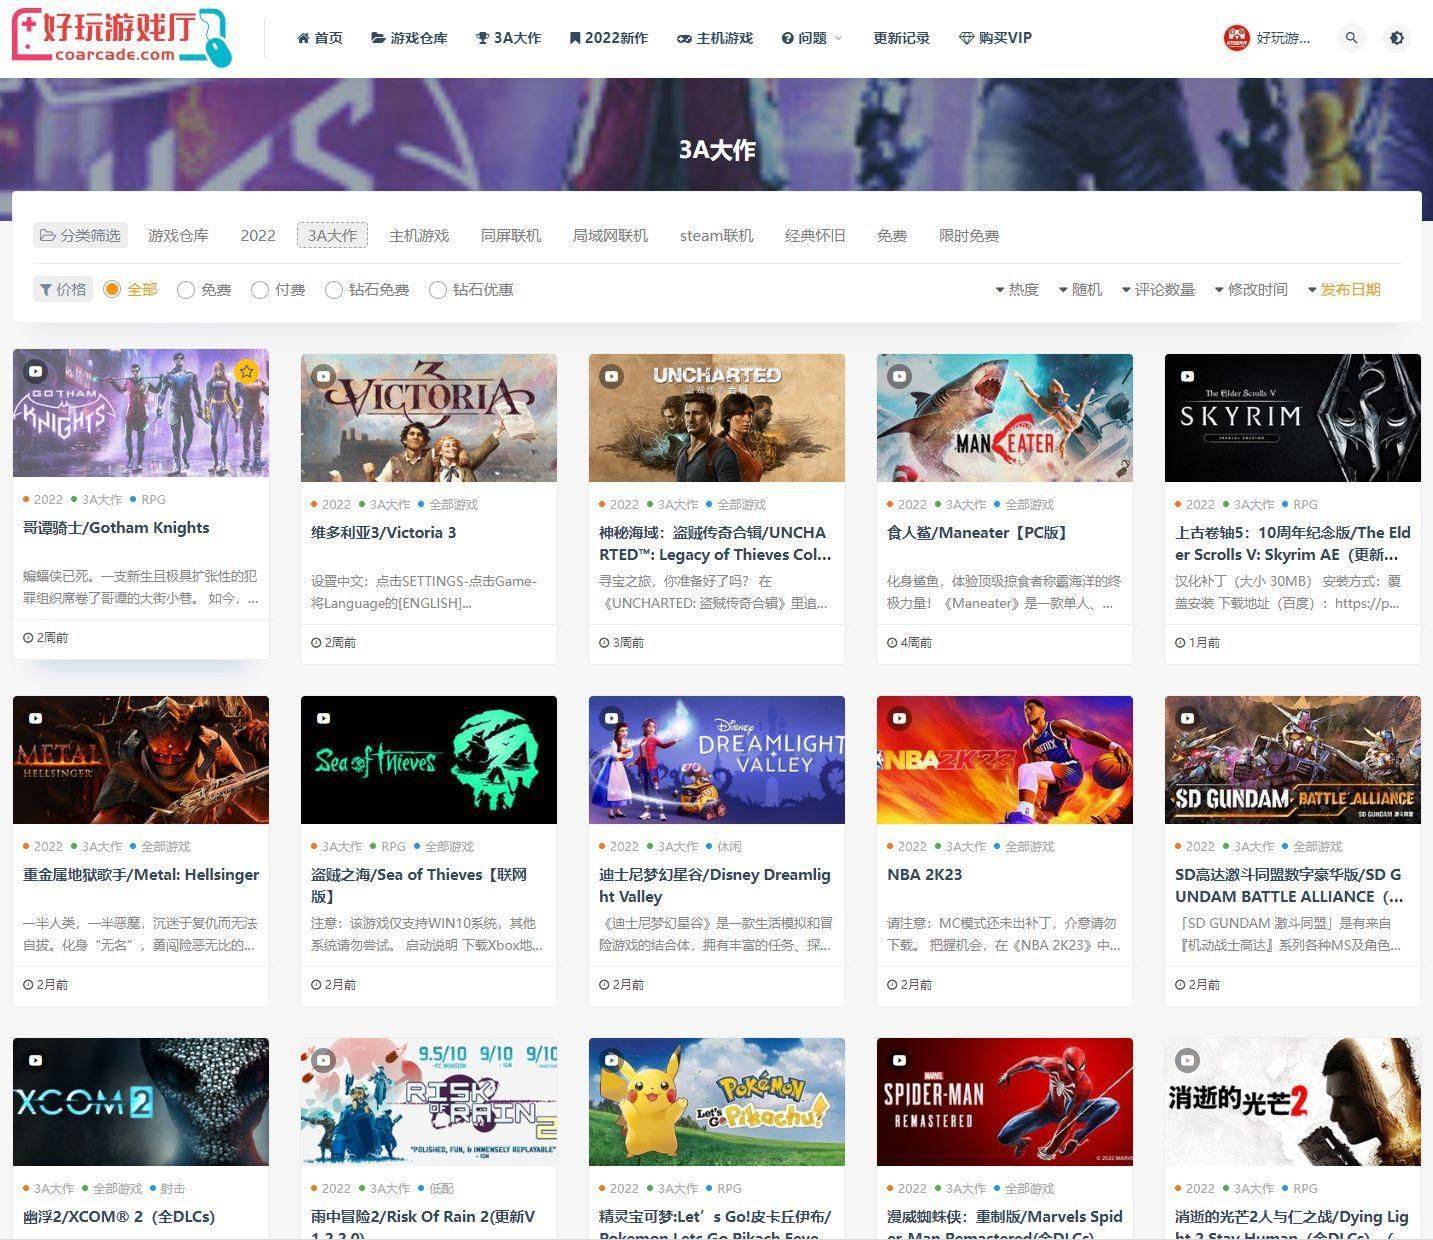Viewport: 1433px width, 1240px height.
Task: Click video icon on Risk of Rain 2 card
Action: pyautogui.click(x=323, y=1060)
